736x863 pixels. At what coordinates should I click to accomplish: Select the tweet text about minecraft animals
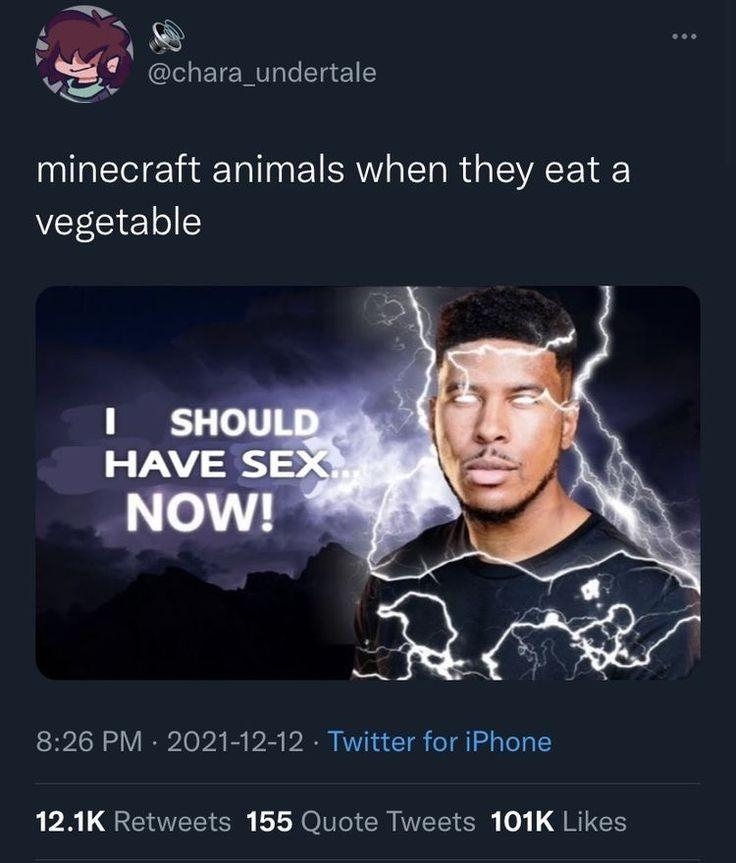click(x=332, y=195)
